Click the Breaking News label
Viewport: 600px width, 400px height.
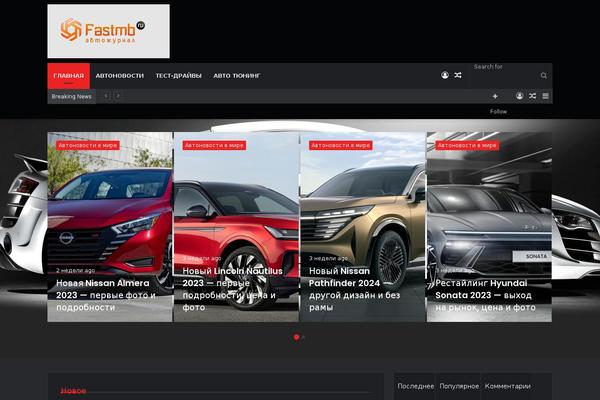tap(72, 96)
